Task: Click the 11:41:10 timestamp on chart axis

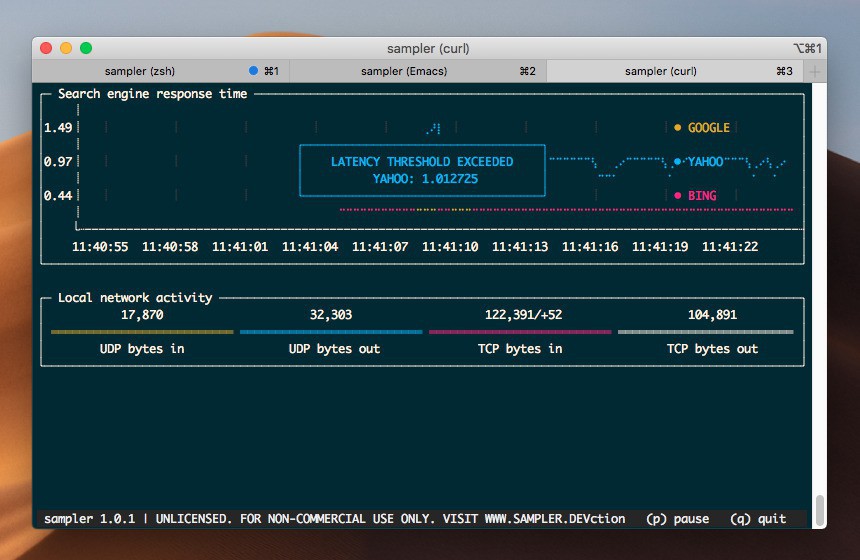Action: click(449, 247)
